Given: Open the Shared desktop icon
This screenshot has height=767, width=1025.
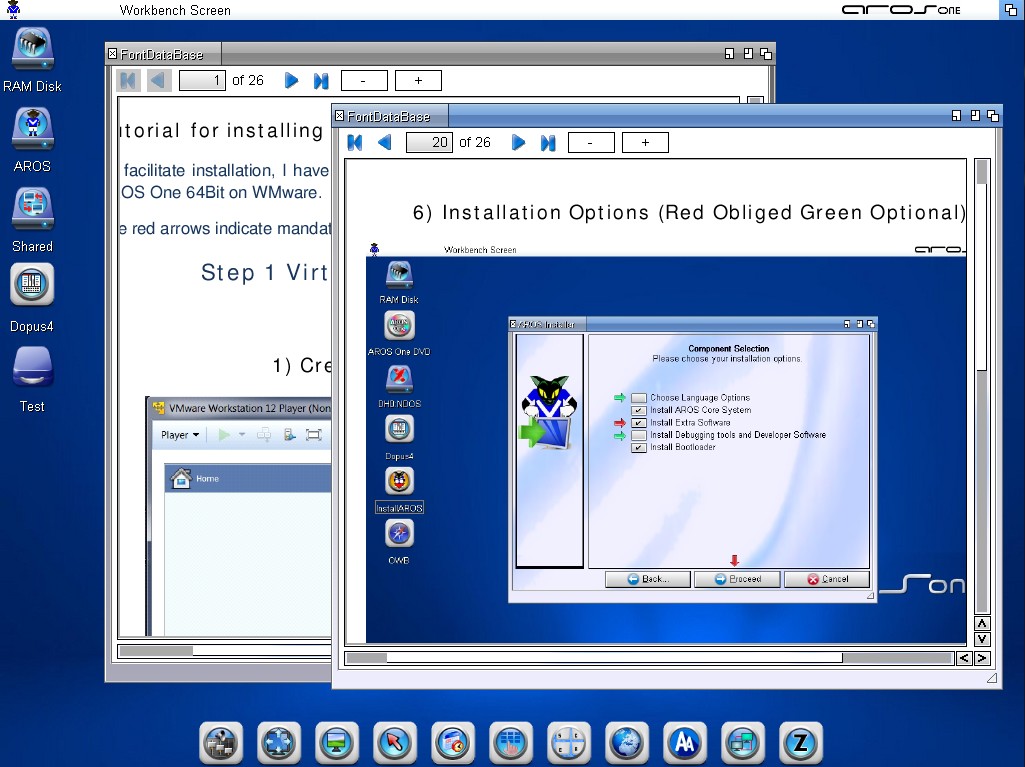Looking at the screenshot, I should pos(32,209).
